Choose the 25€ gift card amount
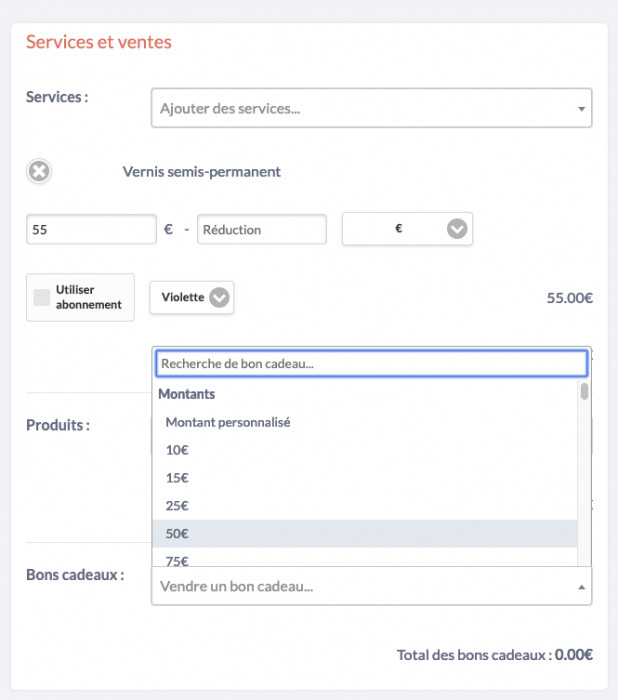618x700 pixels. coord(178,506)
